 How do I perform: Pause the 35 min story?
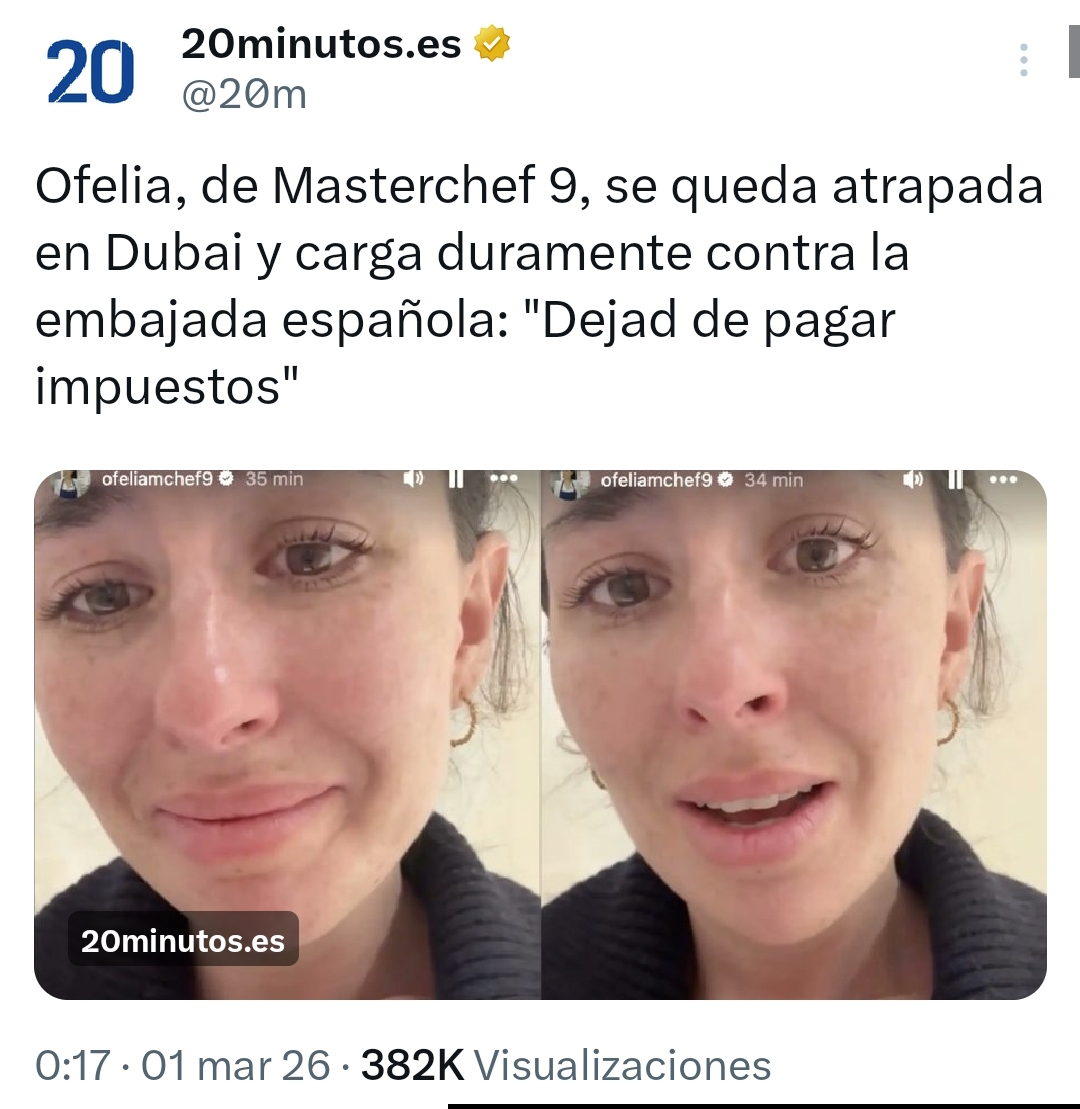coord(456,479)
